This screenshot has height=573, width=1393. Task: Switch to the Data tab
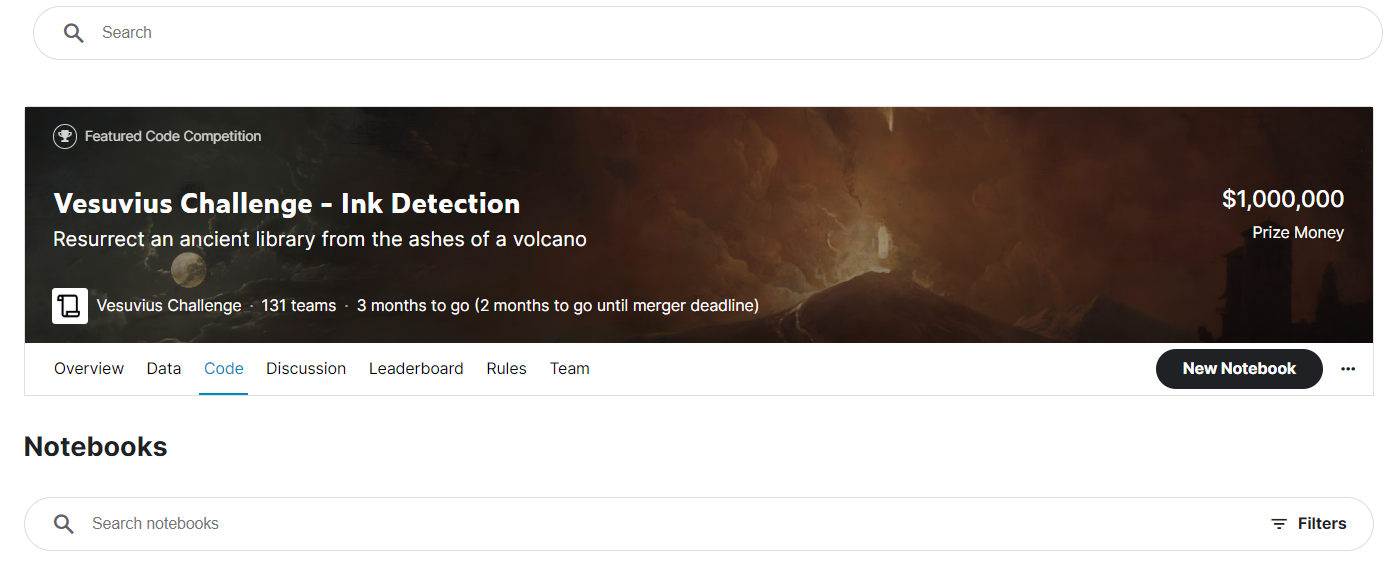pos(164,368)
